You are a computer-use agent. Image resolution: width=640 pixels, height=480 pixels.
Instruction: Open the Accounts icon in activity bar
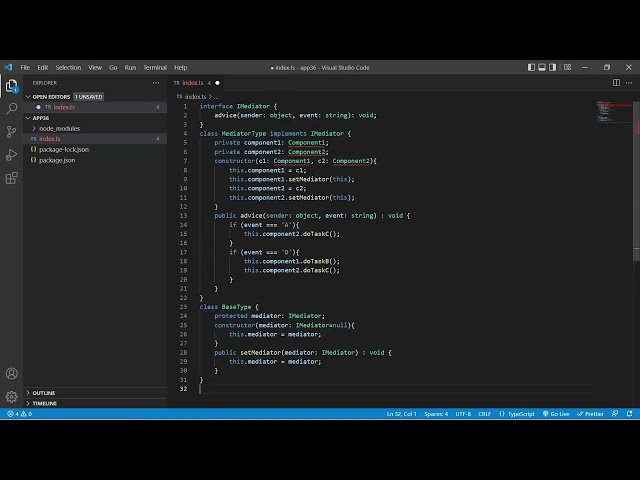[11, 373]
